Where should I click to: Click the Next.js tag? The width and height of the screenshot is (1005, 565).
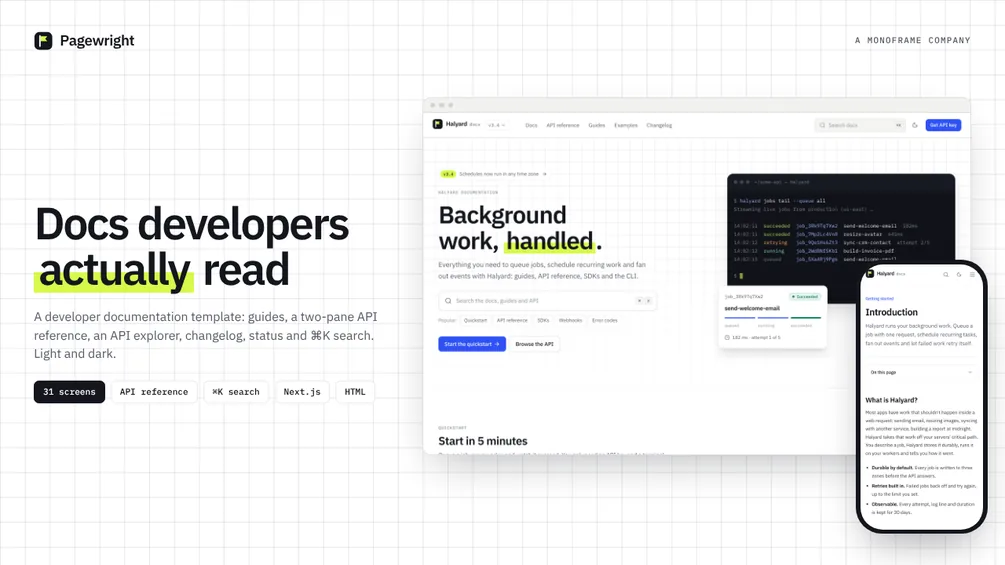point(302,392)
